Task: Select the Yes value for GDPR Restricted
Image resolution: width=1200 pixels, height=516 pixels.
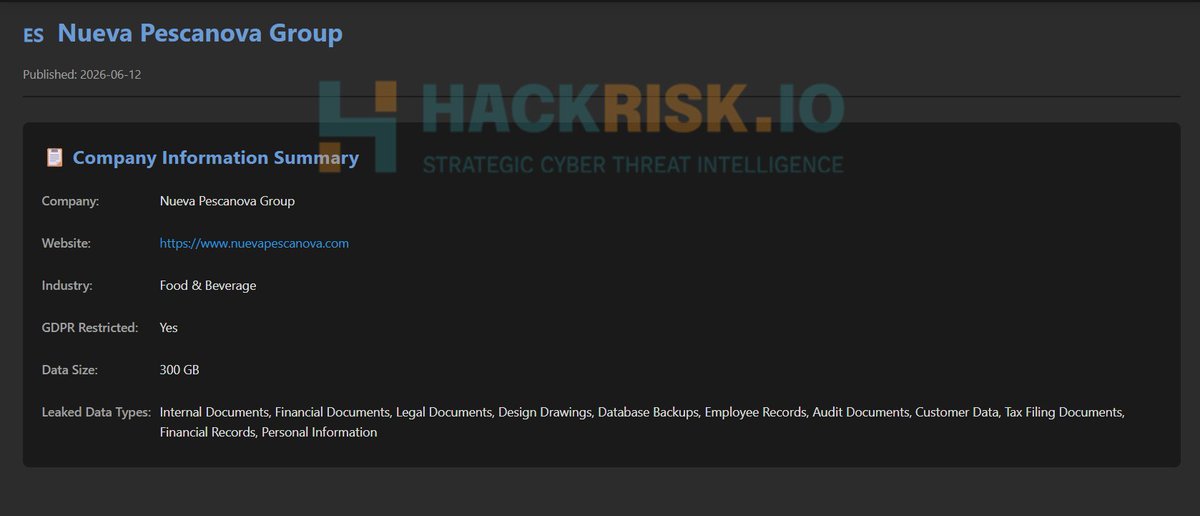Action: 169,327
